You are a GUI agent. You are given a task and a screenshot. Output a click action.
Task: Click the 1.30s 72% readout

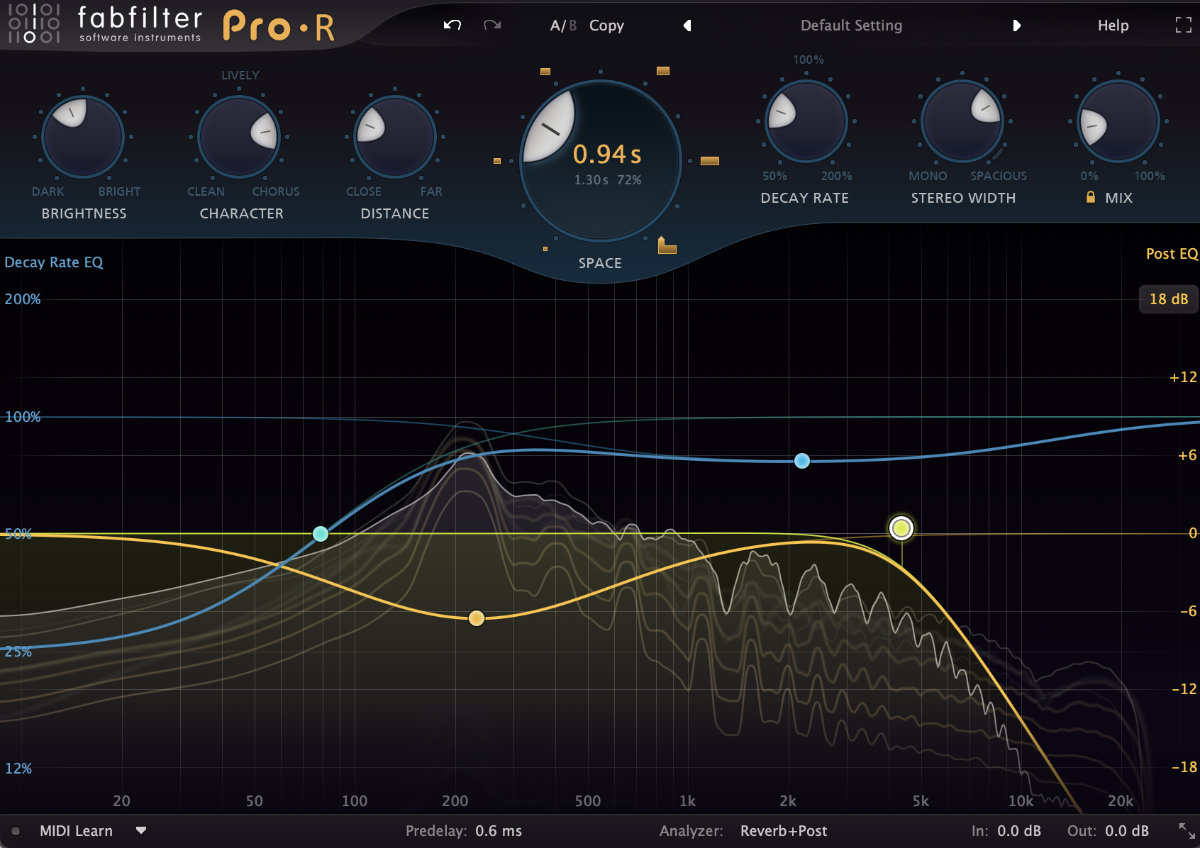(x=608, y=180)
